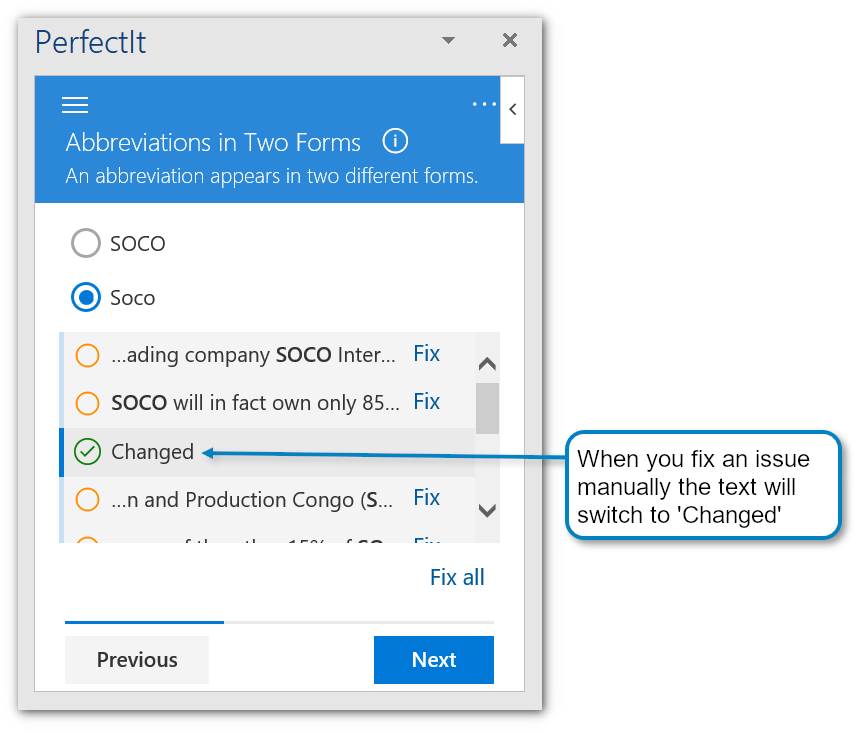Select the SOCO radio button

[x=87, y=243]
